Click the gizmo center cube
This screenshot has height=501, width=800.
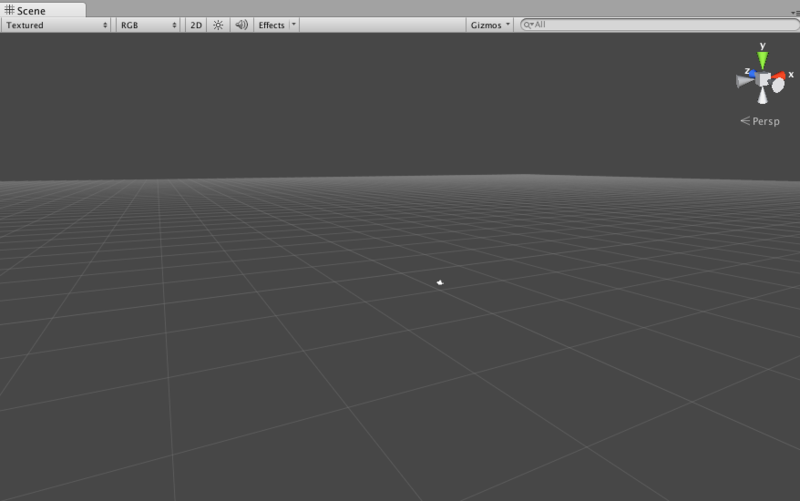(763, 80)
